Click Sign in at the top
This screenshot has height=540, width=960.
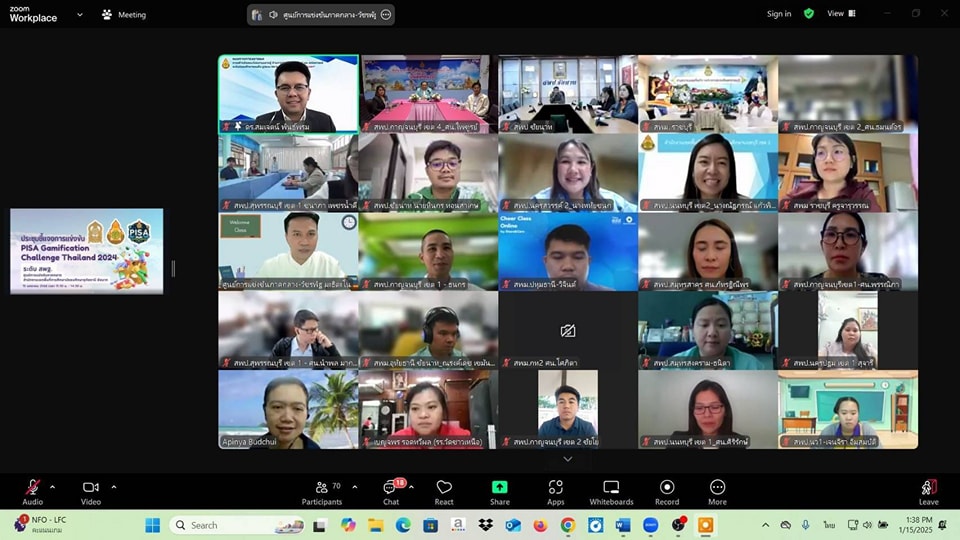779,13
